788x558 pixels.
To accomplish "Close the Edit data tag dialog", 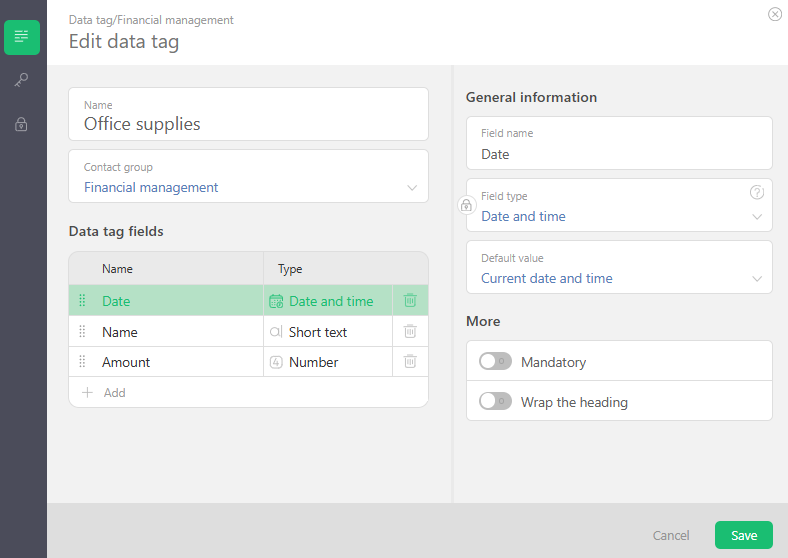I will point(774,14).
